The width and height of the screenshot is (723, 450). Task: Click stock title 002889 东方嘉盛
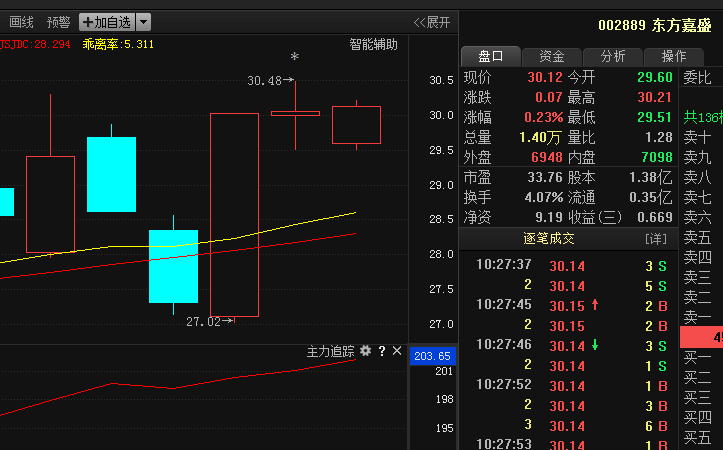point(655,25)
